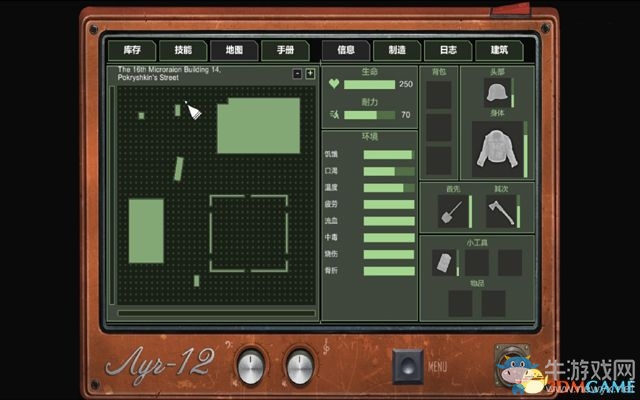Viewport: 640px width, 400px height.
Task: Select the shovel in primary weapon slot
Action: (x=452, y=211)
